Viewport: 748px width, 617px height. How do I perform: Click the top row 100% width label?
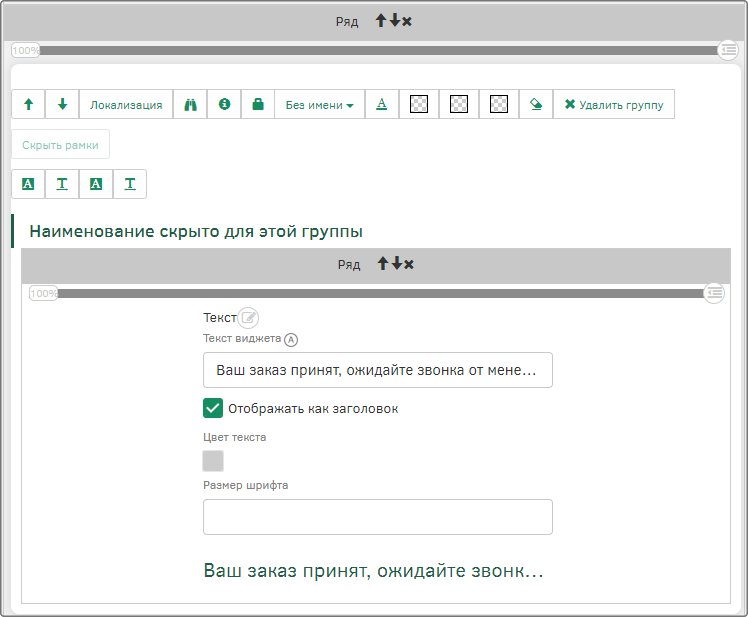coord(26,50)
